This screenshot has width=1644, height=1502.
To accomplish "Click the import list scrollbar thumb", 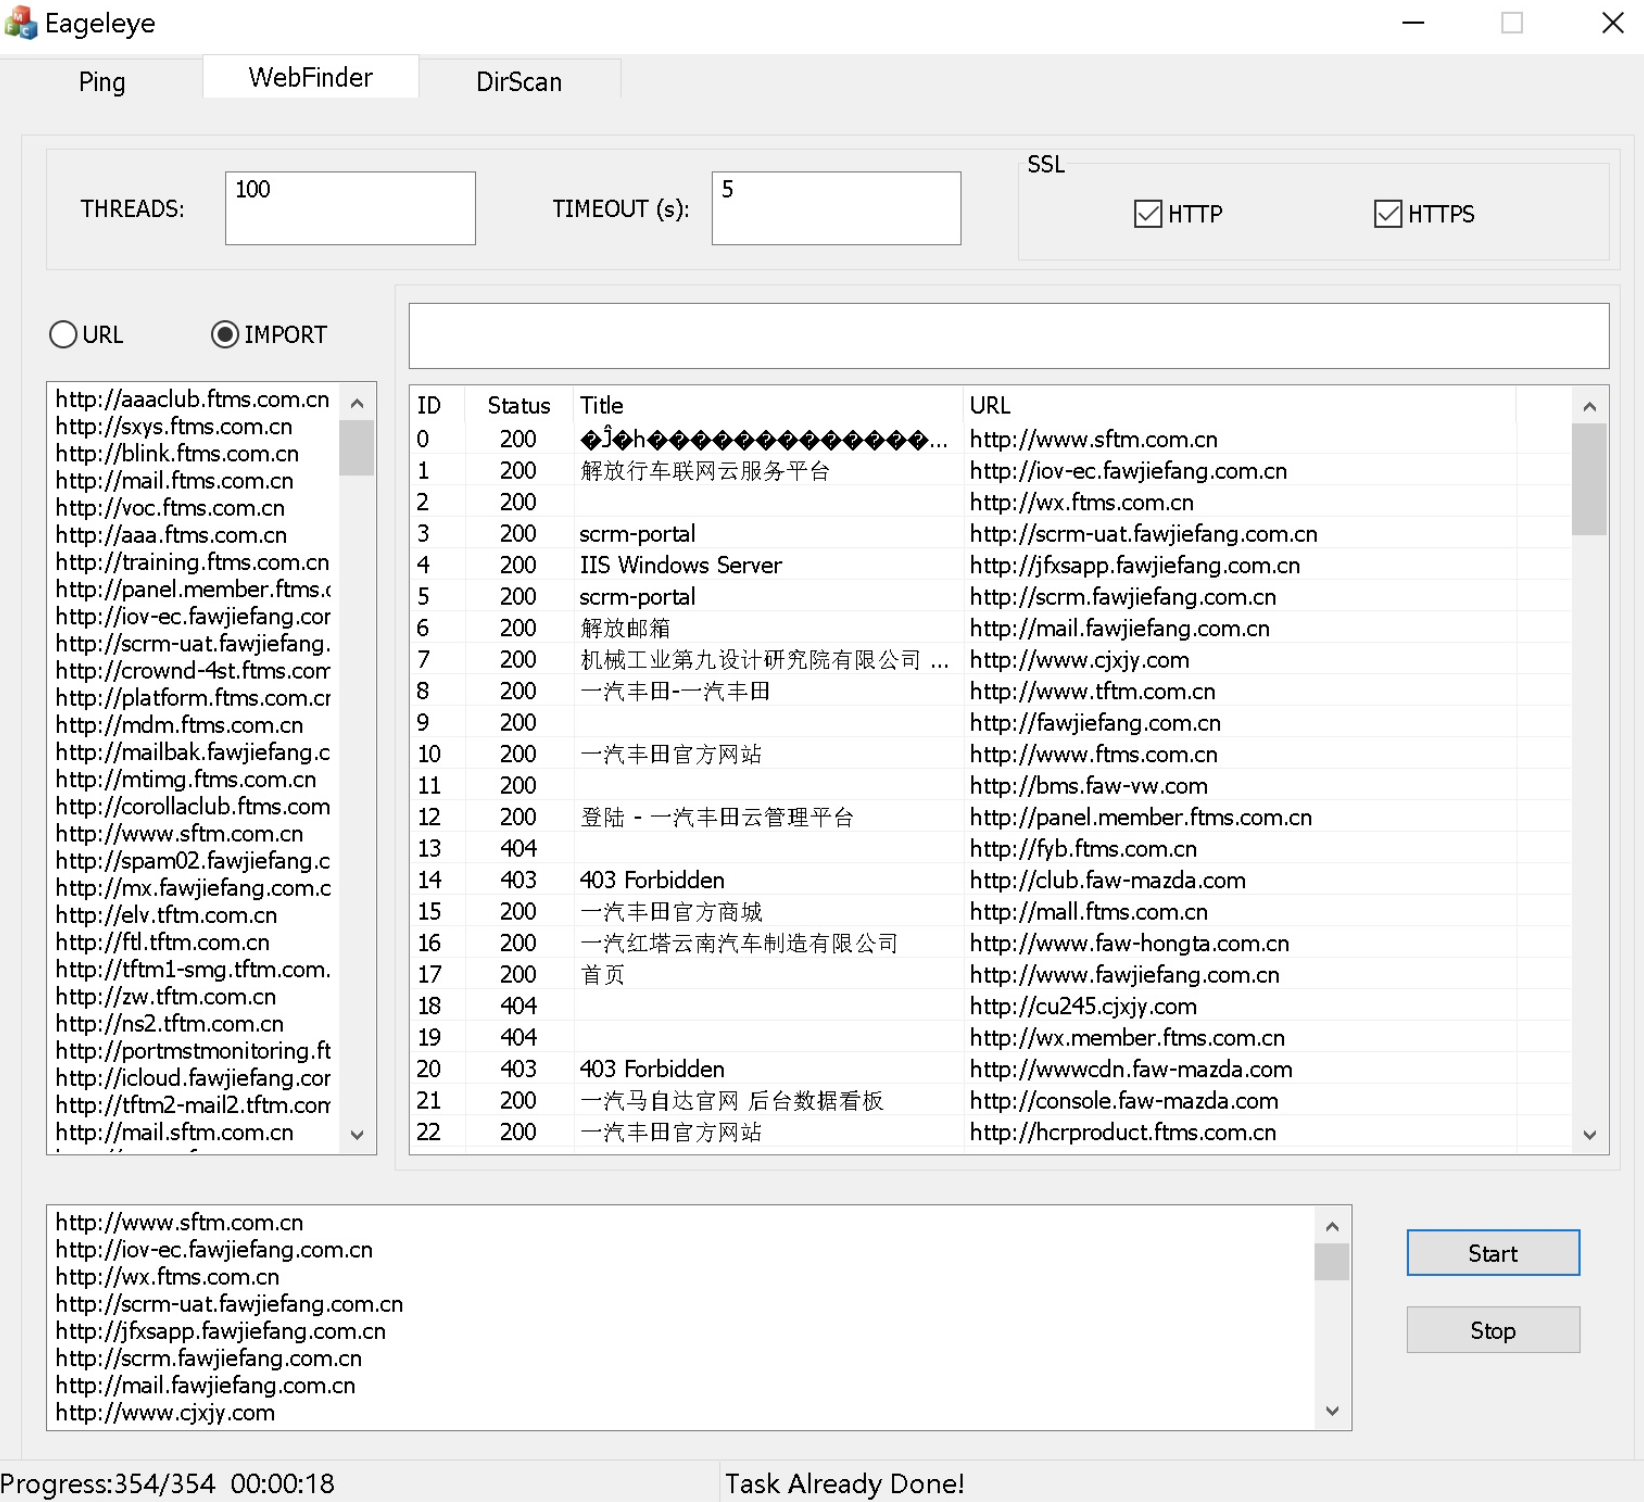I will pyautogui.click(x=357, y=448).
